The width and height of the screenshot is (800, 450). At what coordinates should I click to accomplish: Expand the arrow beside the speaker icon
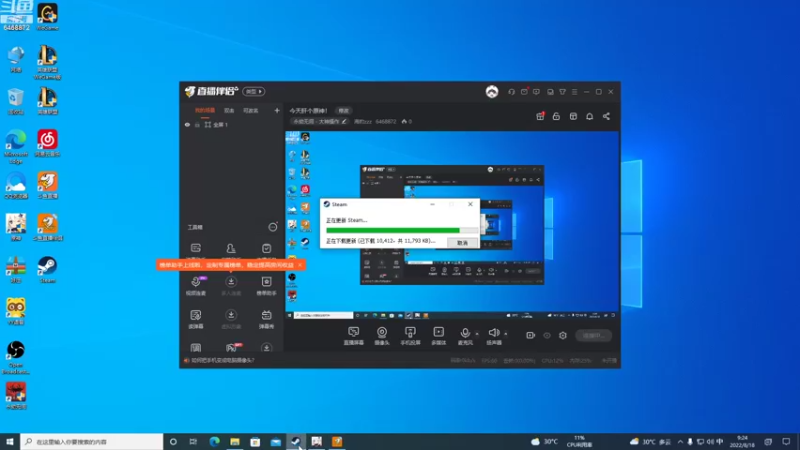(x=506, y=334)
